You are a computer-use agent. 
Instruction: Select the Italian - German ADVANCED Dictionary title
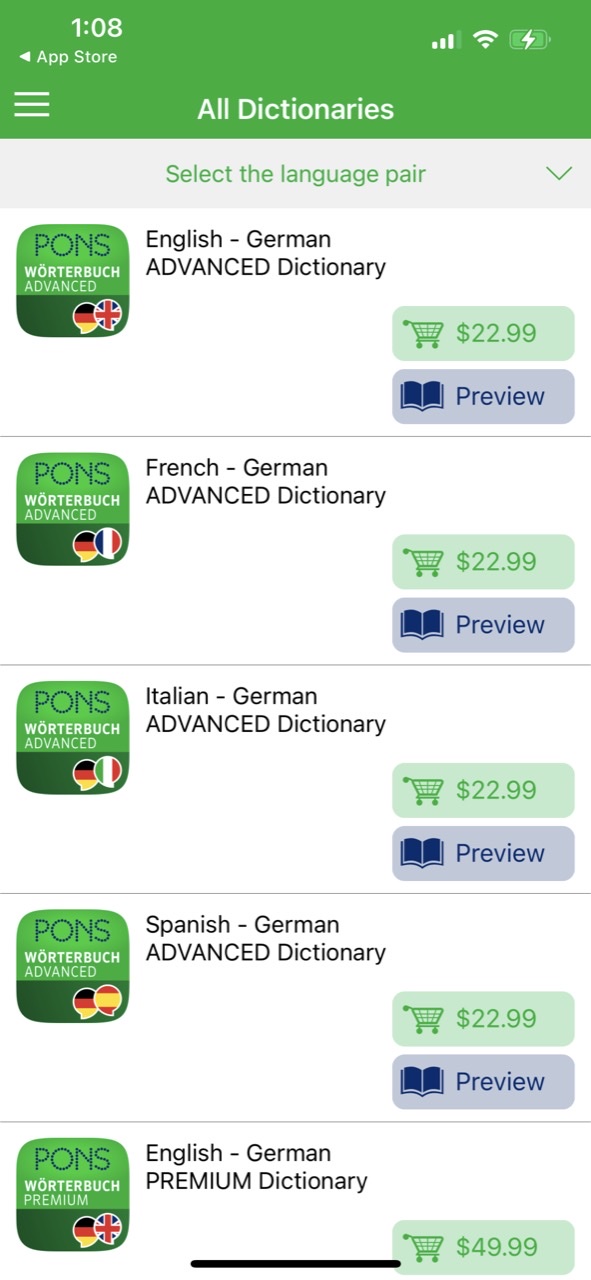click(x=265, y=710)
